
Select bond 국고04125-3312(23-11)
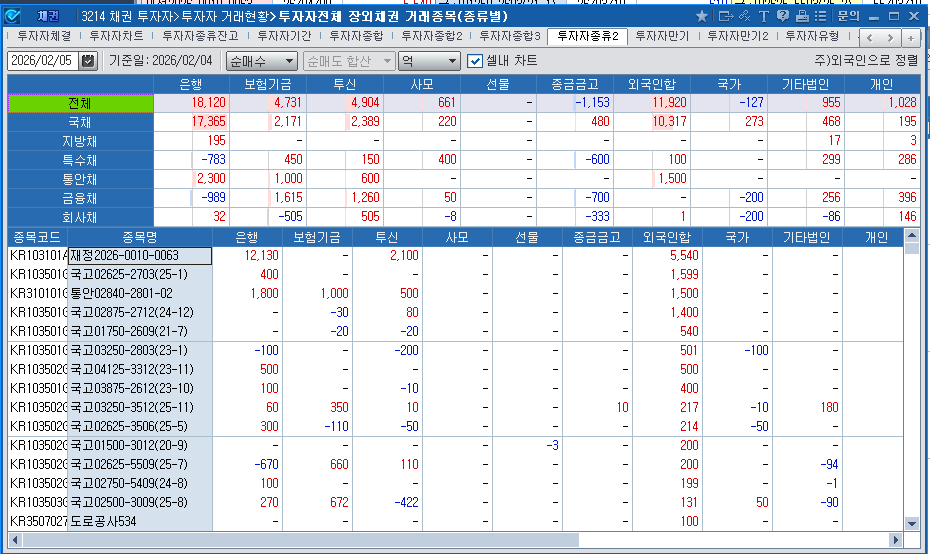click(x=140, y=370)
